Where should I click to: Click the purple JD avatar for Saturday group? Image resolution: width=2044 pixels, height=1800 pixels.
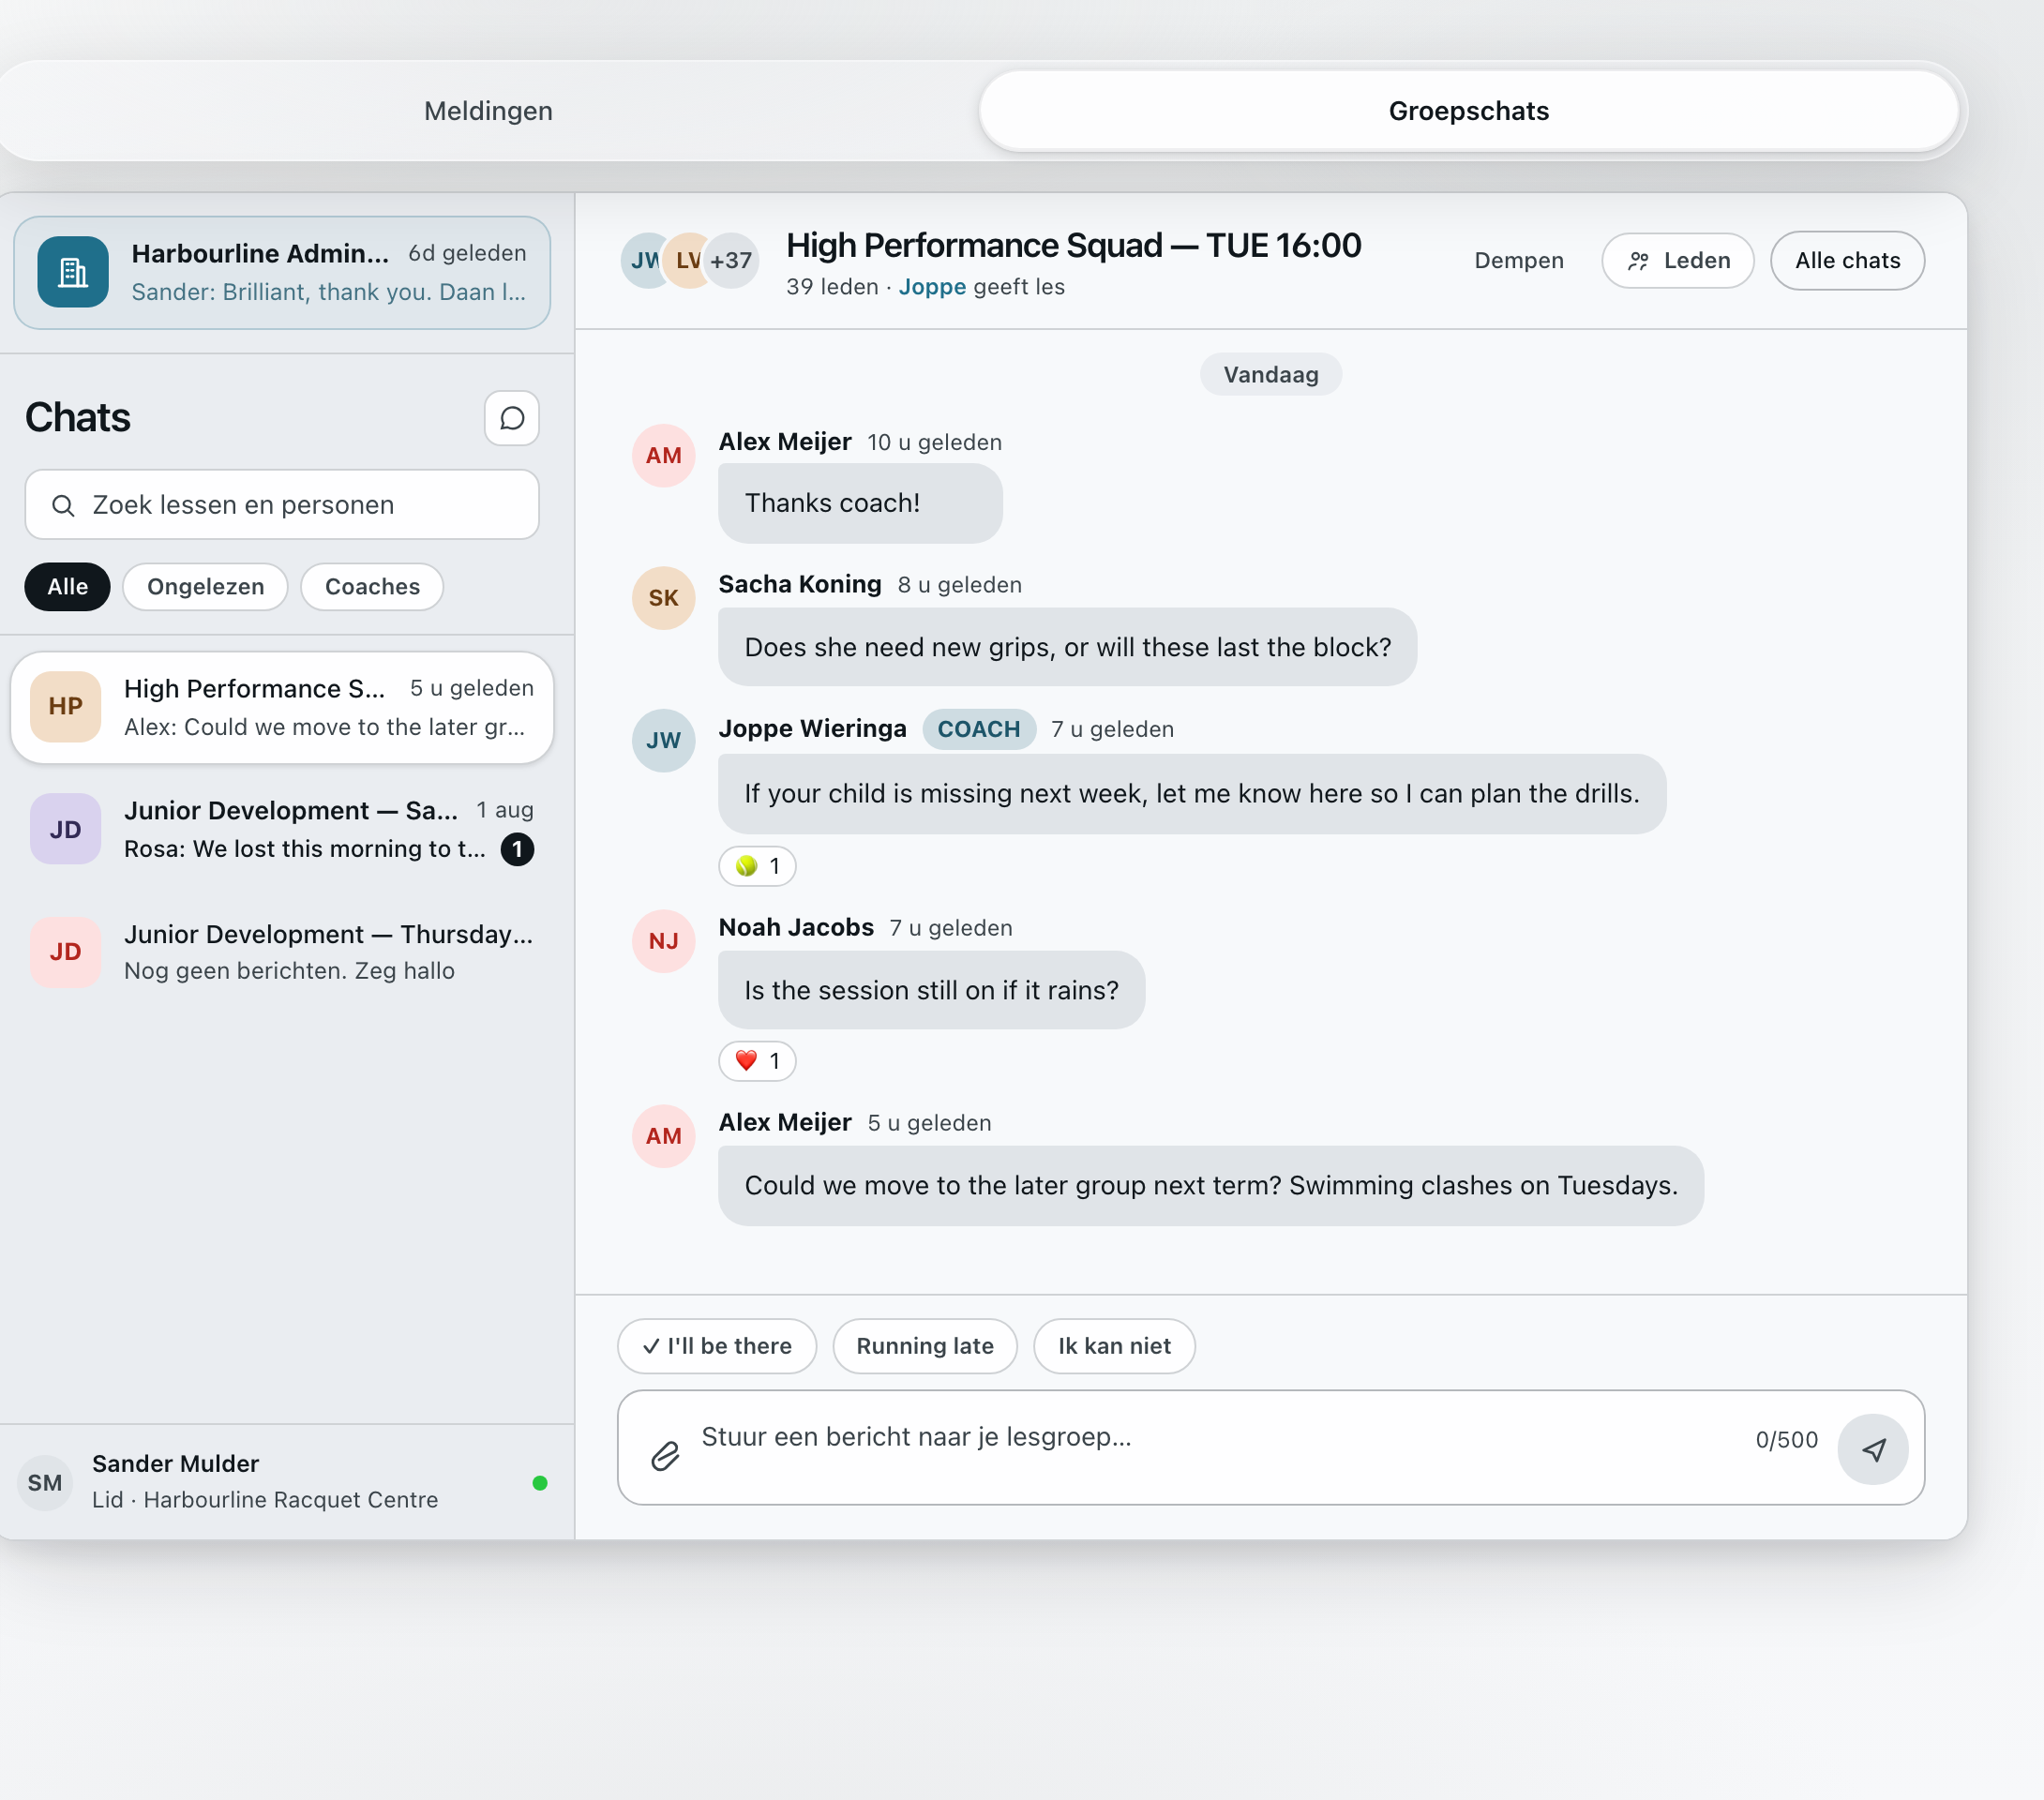tap(65, 829)
